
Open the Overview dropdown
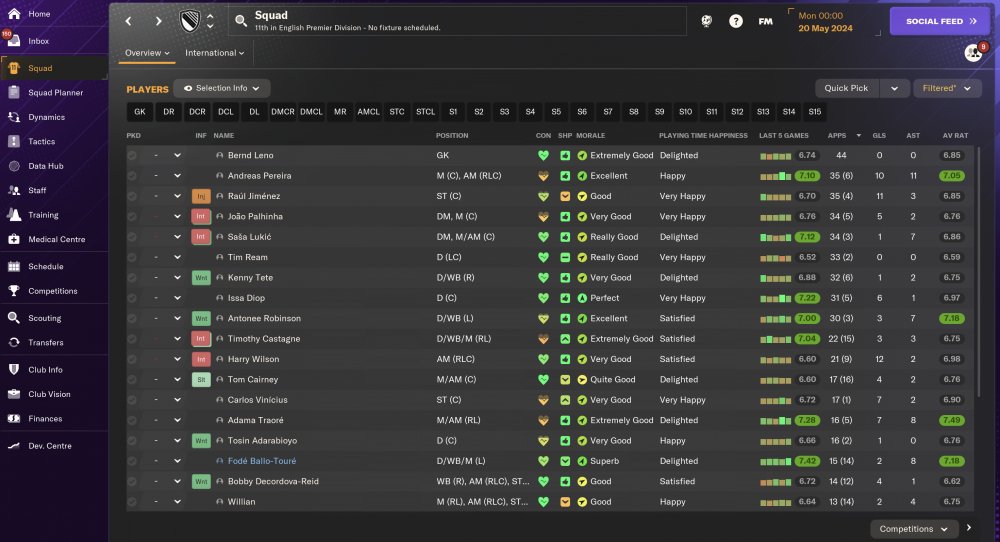tap(147, 53)
